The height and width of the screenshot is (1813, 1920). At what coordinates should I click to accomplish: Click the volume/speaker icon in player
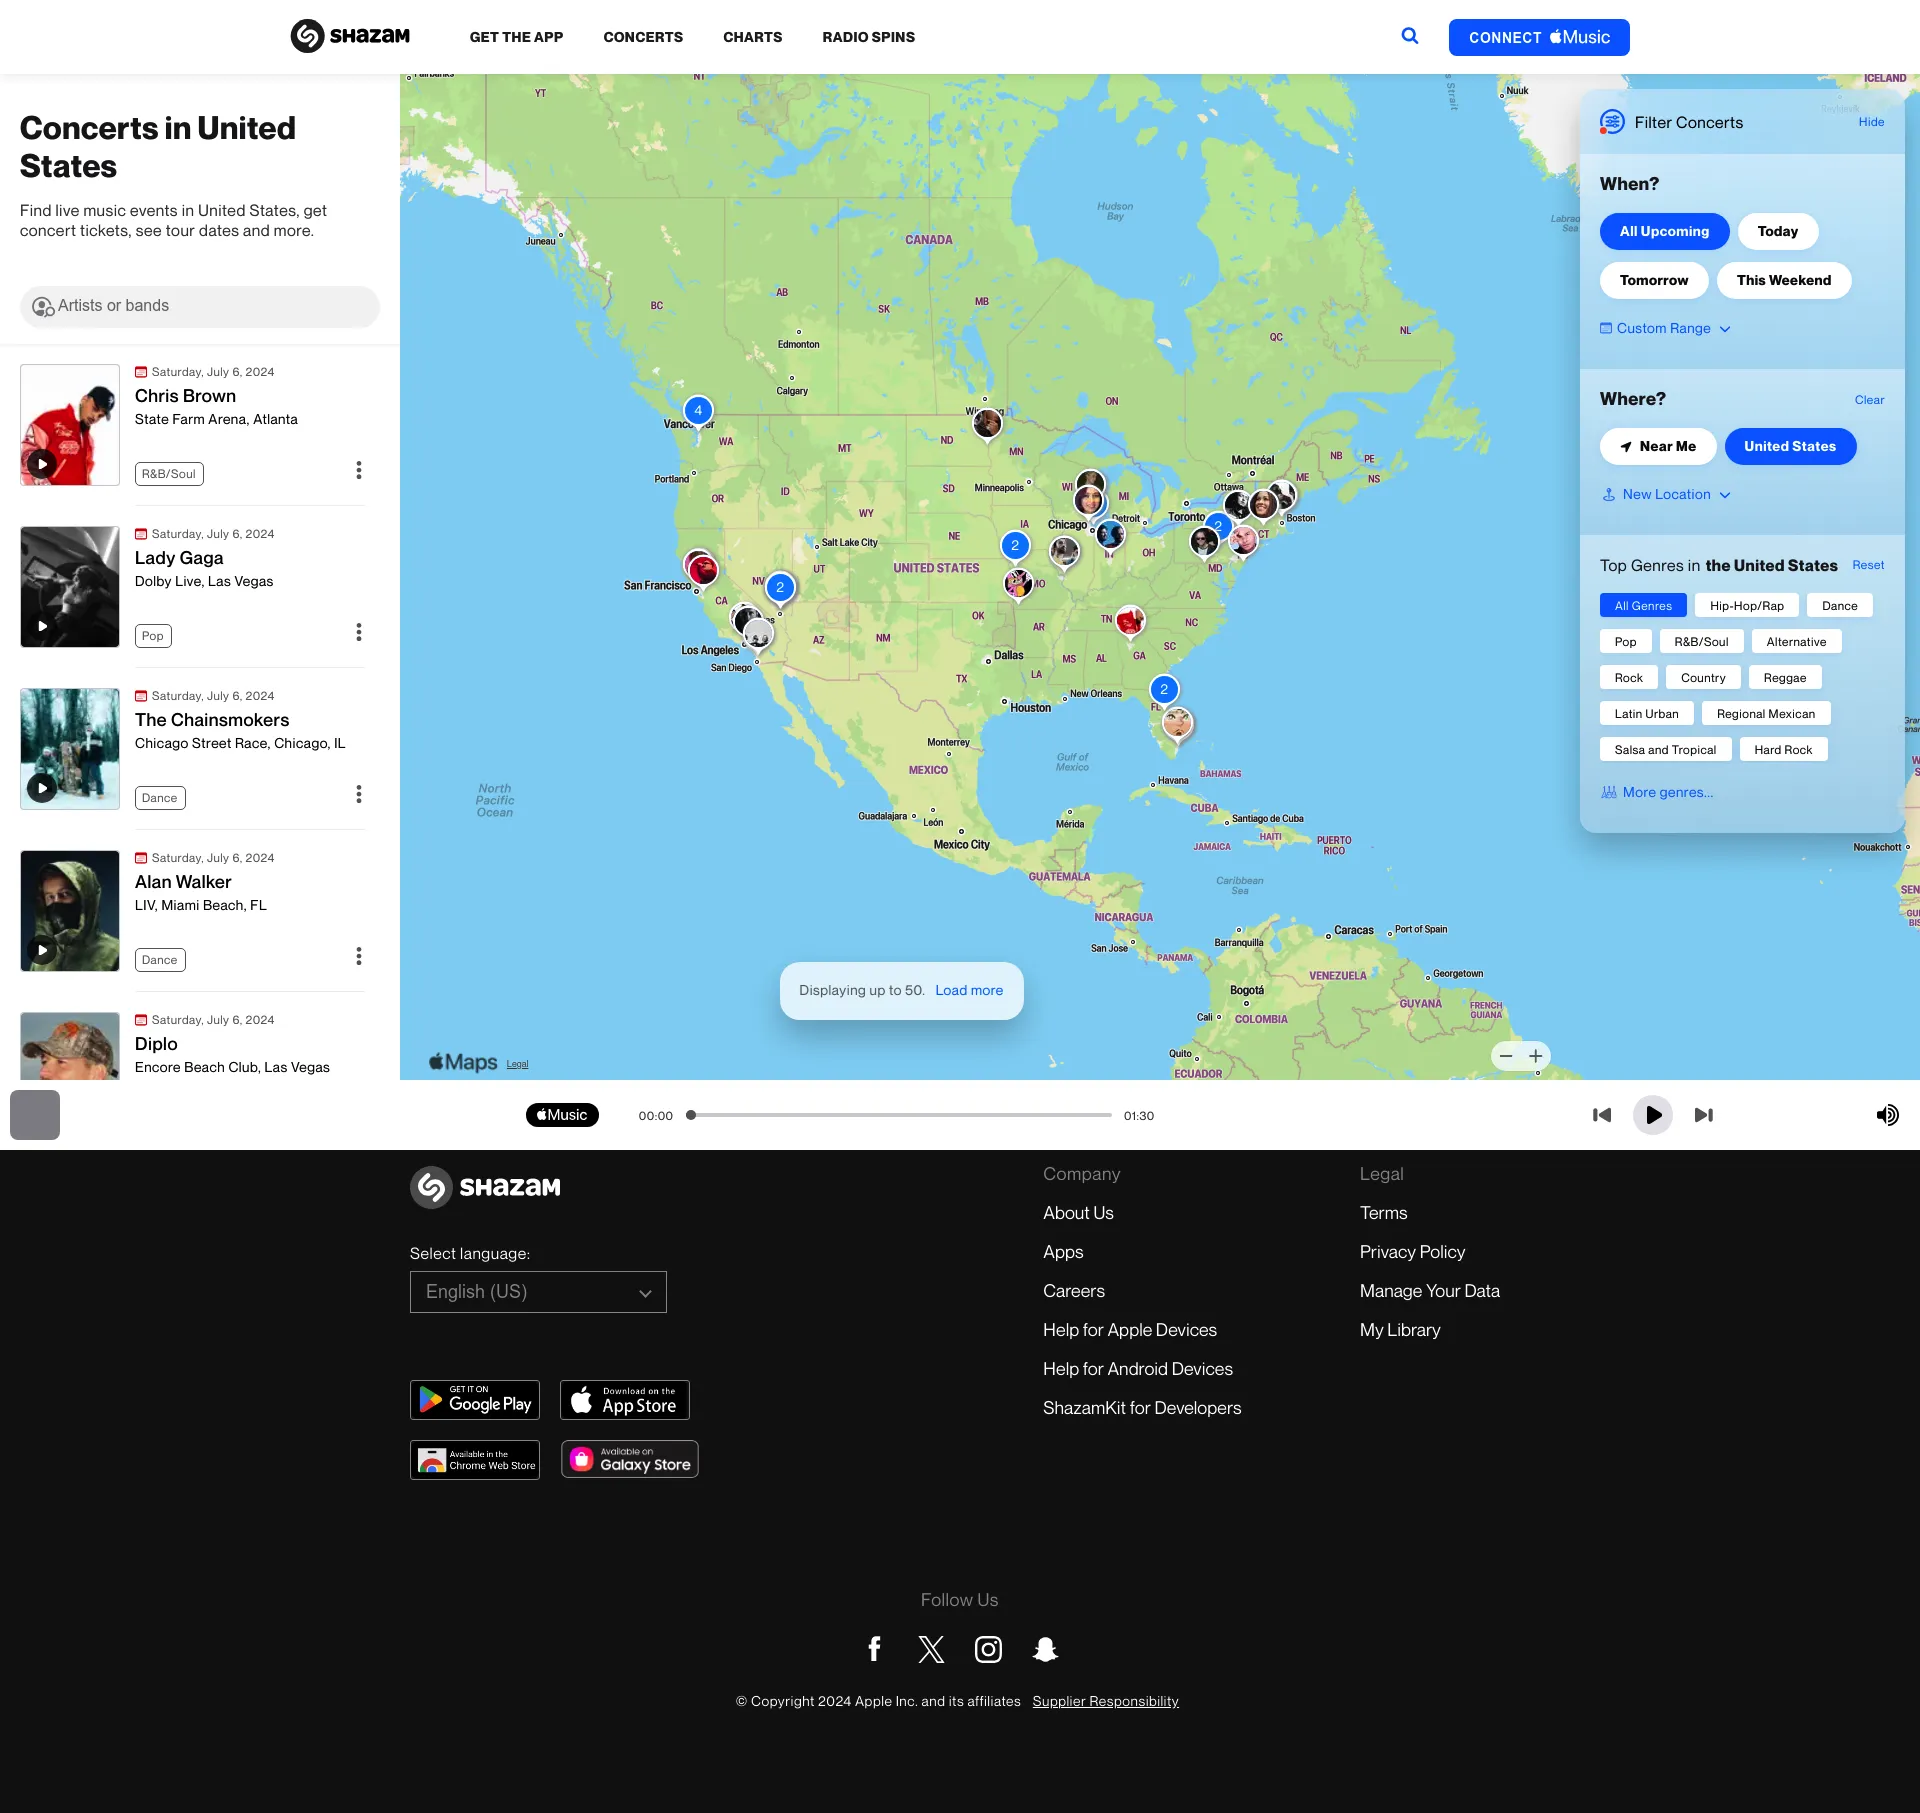pyautogui.click(x=1888, y=1114)
